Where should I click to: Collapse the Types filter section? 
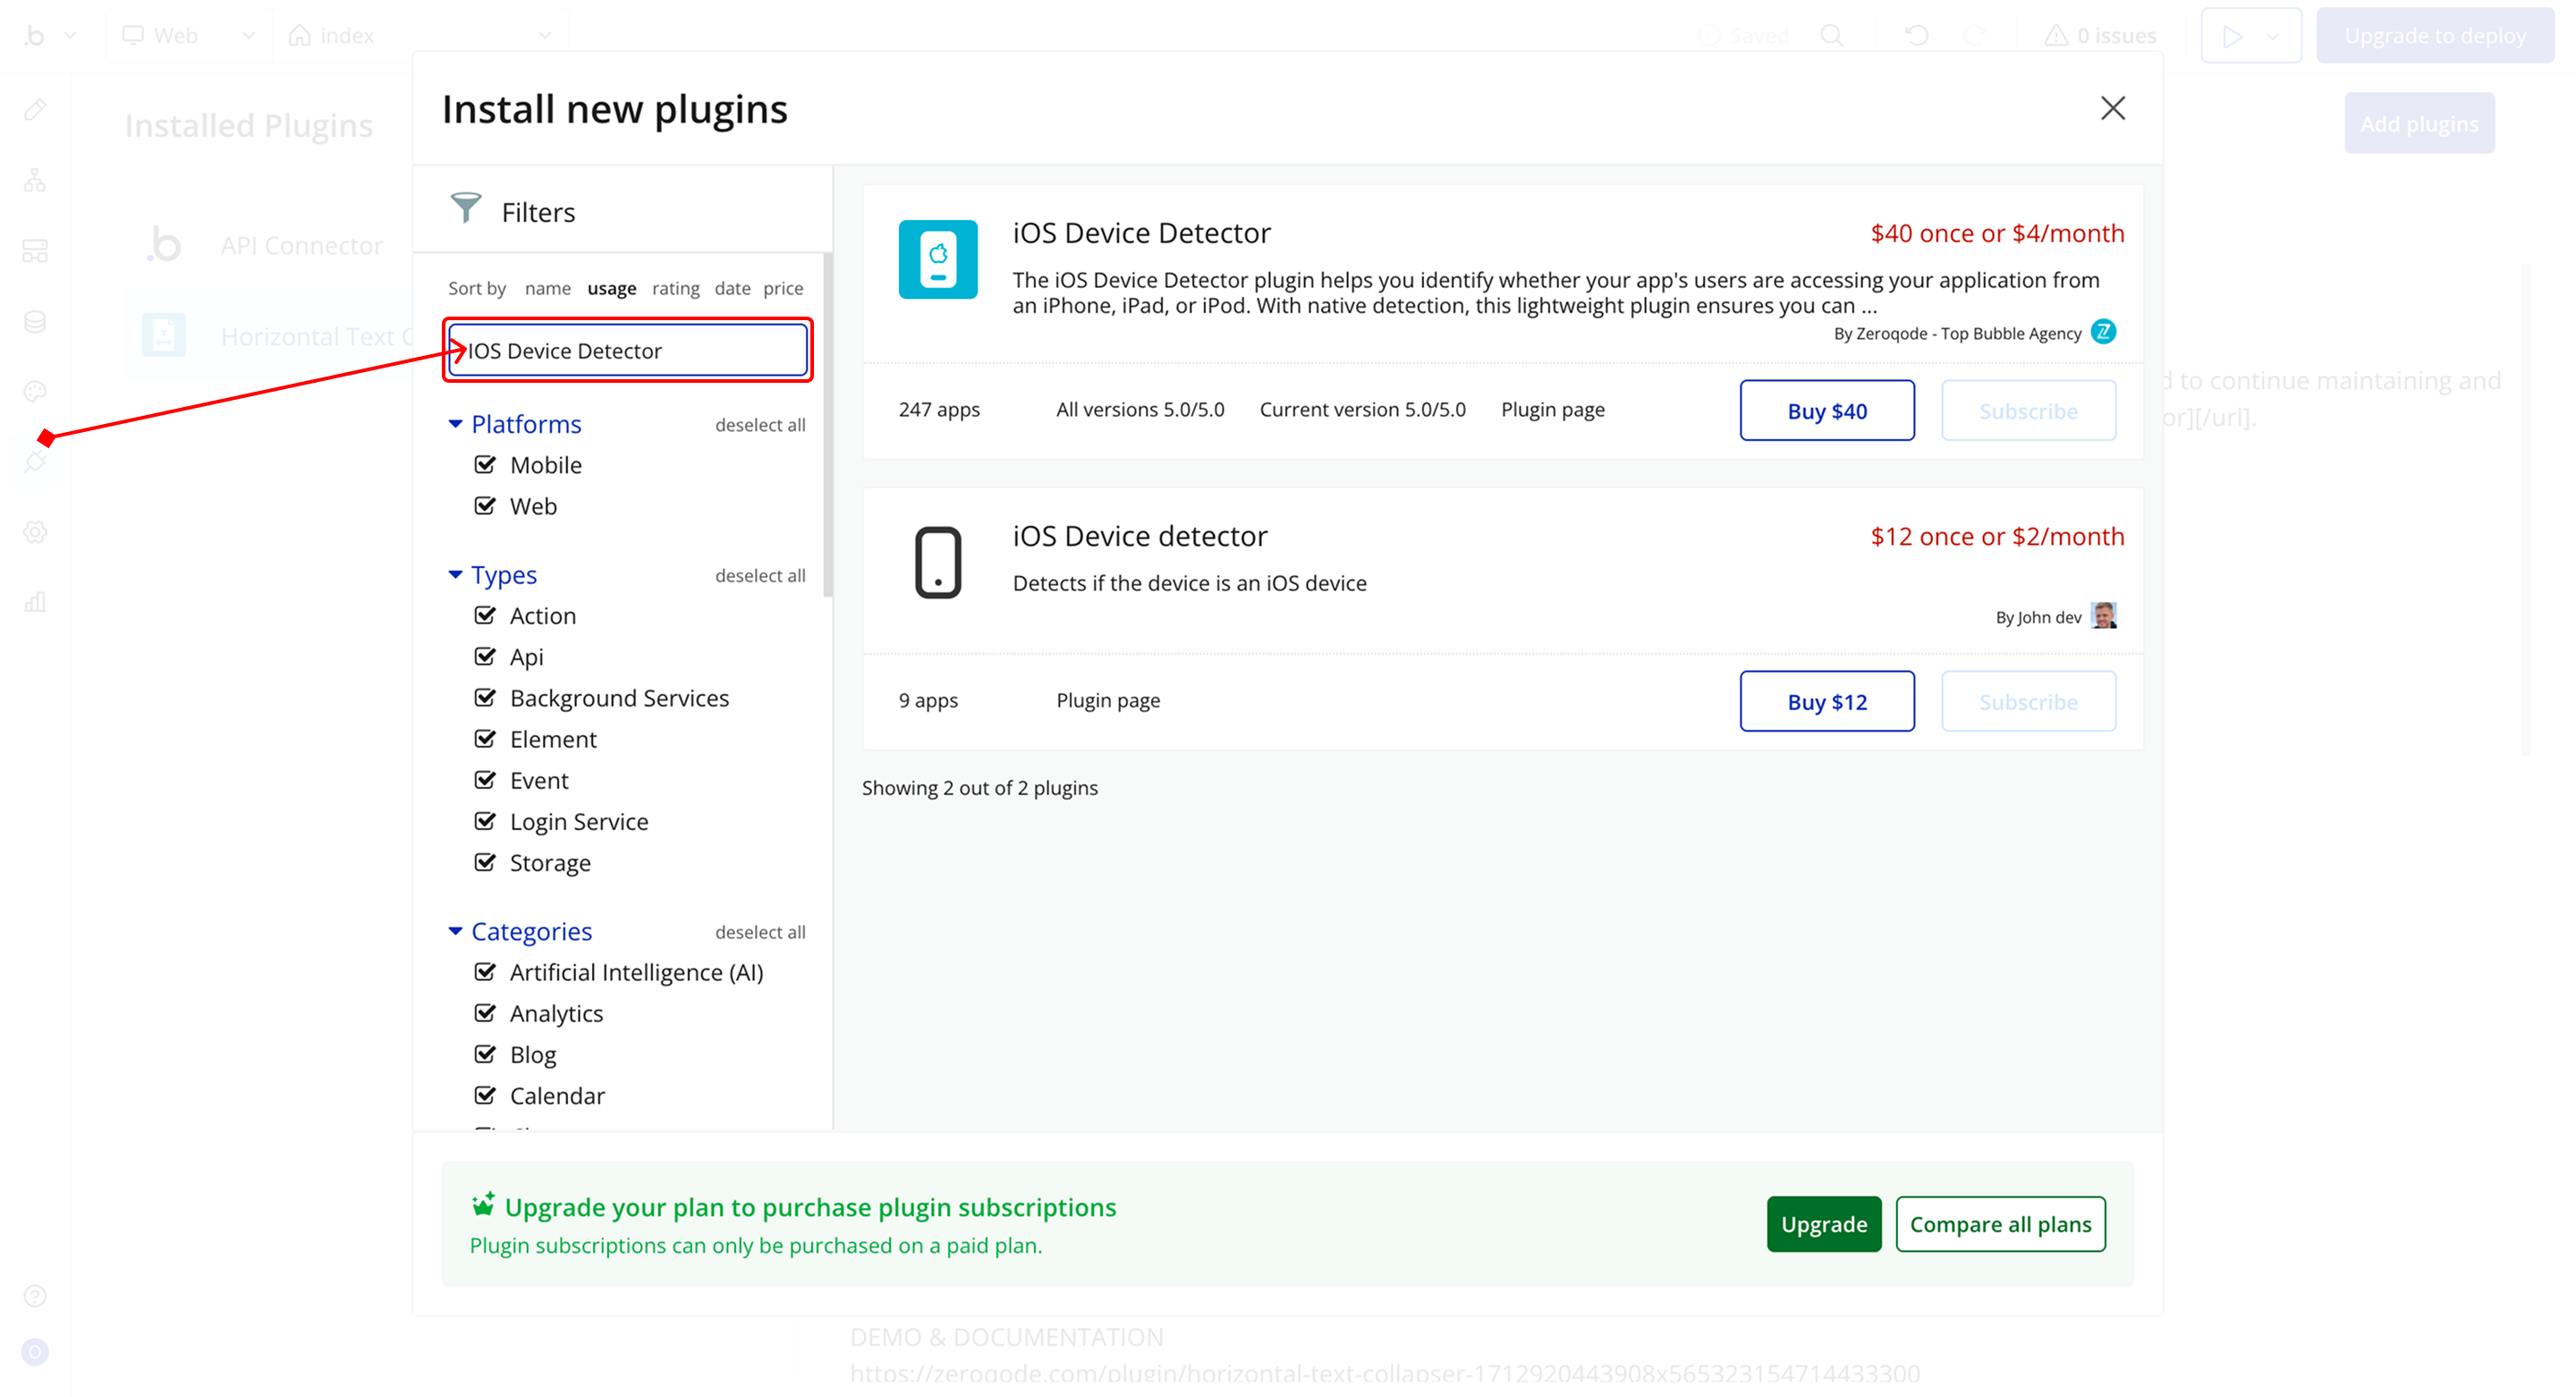pos(455,575)
